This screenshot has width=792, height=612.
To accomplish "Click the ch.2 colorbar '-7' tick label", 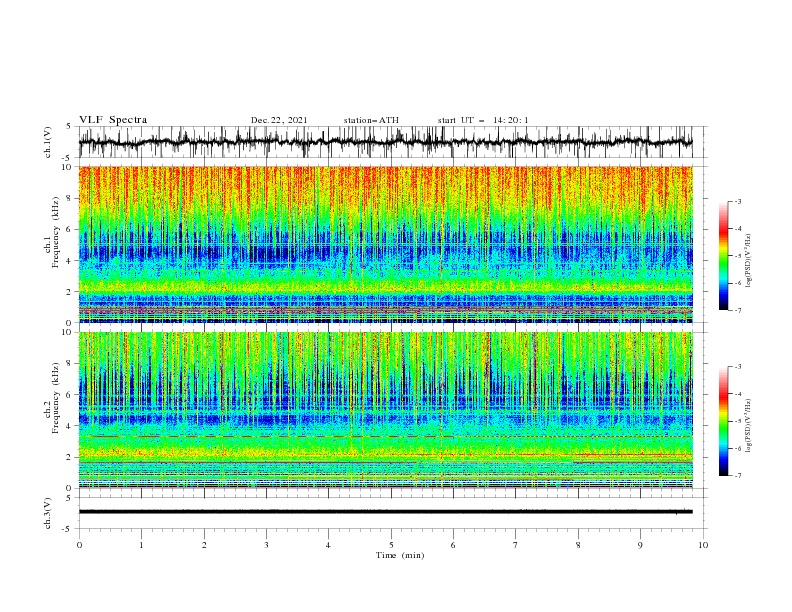I will [x=738, y=476].
